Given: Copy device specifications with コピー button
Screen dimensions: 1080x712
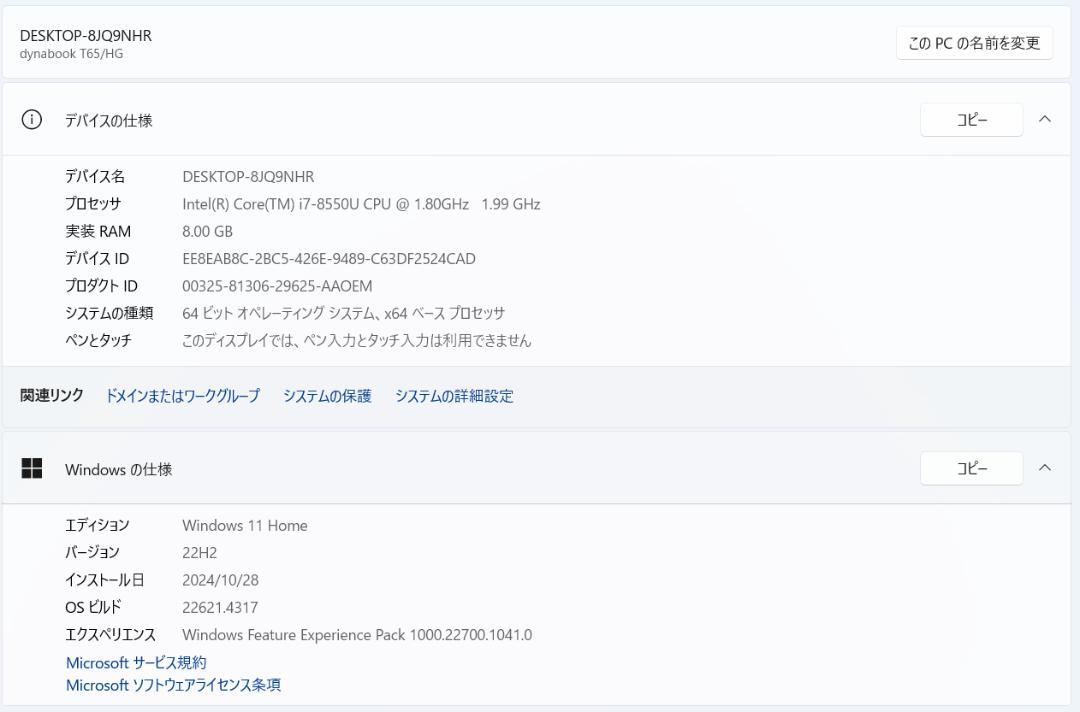Looking at the screenshot, I should 971,120.
